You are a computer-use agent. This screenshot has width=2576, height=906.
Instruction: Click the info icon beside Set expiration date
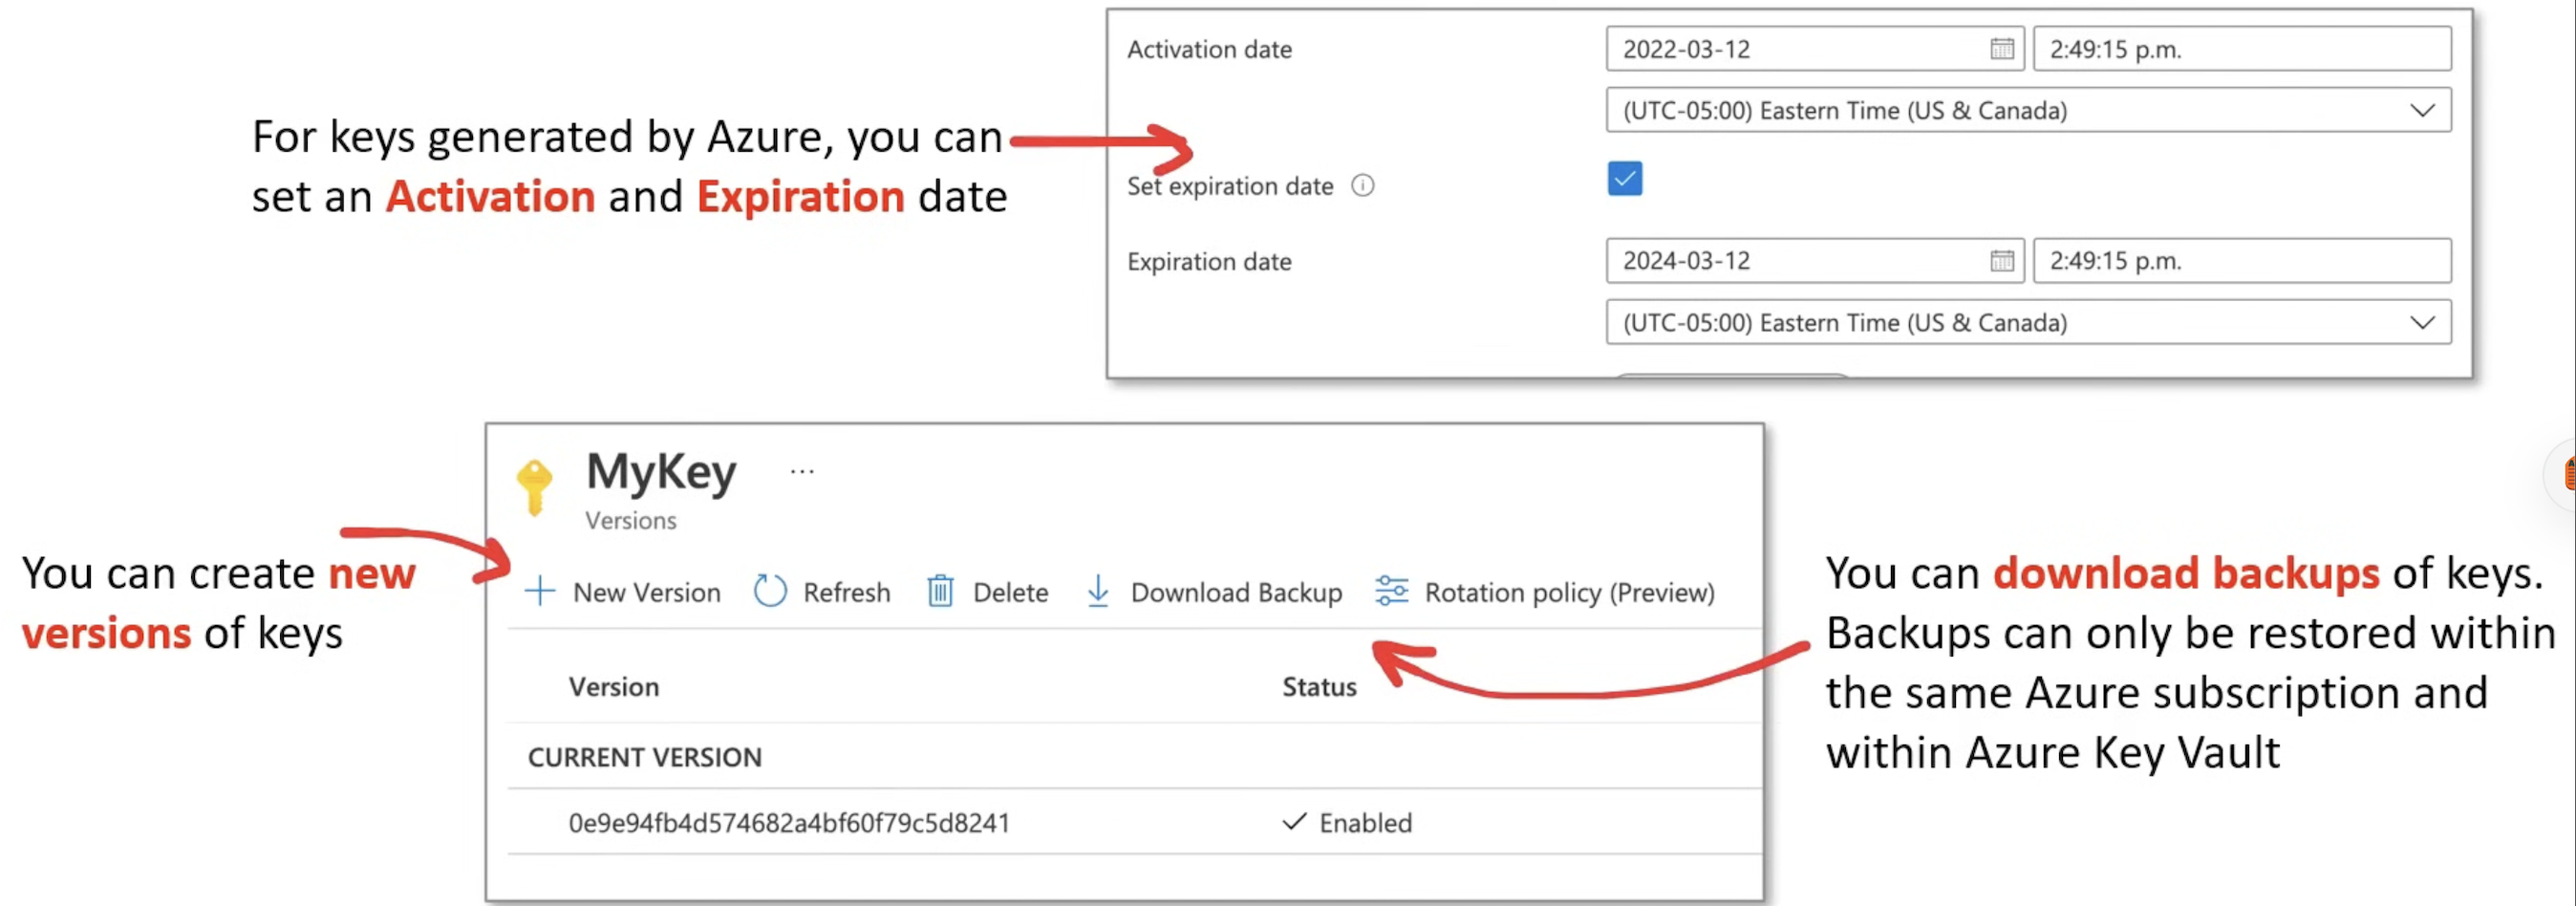pos(1362,186)
